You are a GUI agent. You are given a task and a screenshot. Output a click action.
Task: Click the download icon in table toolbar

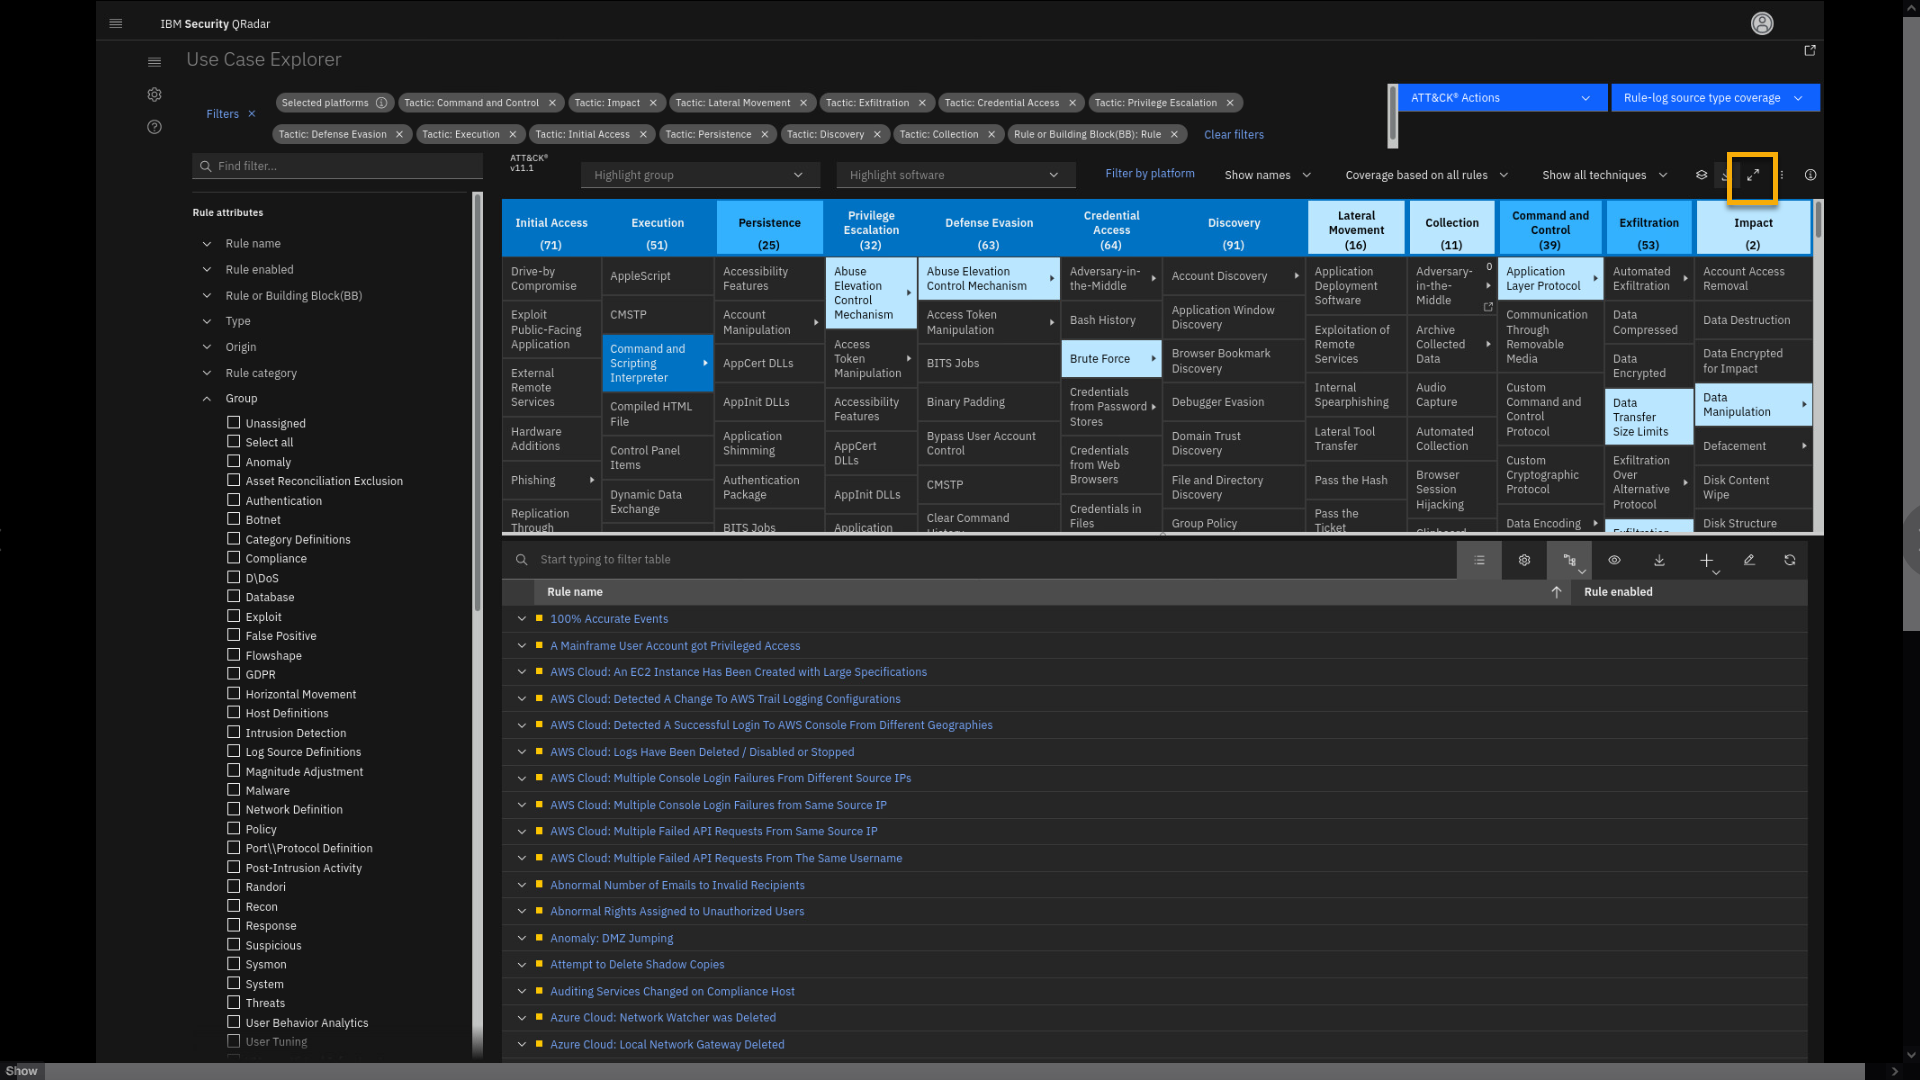(x=1659, y=560)
